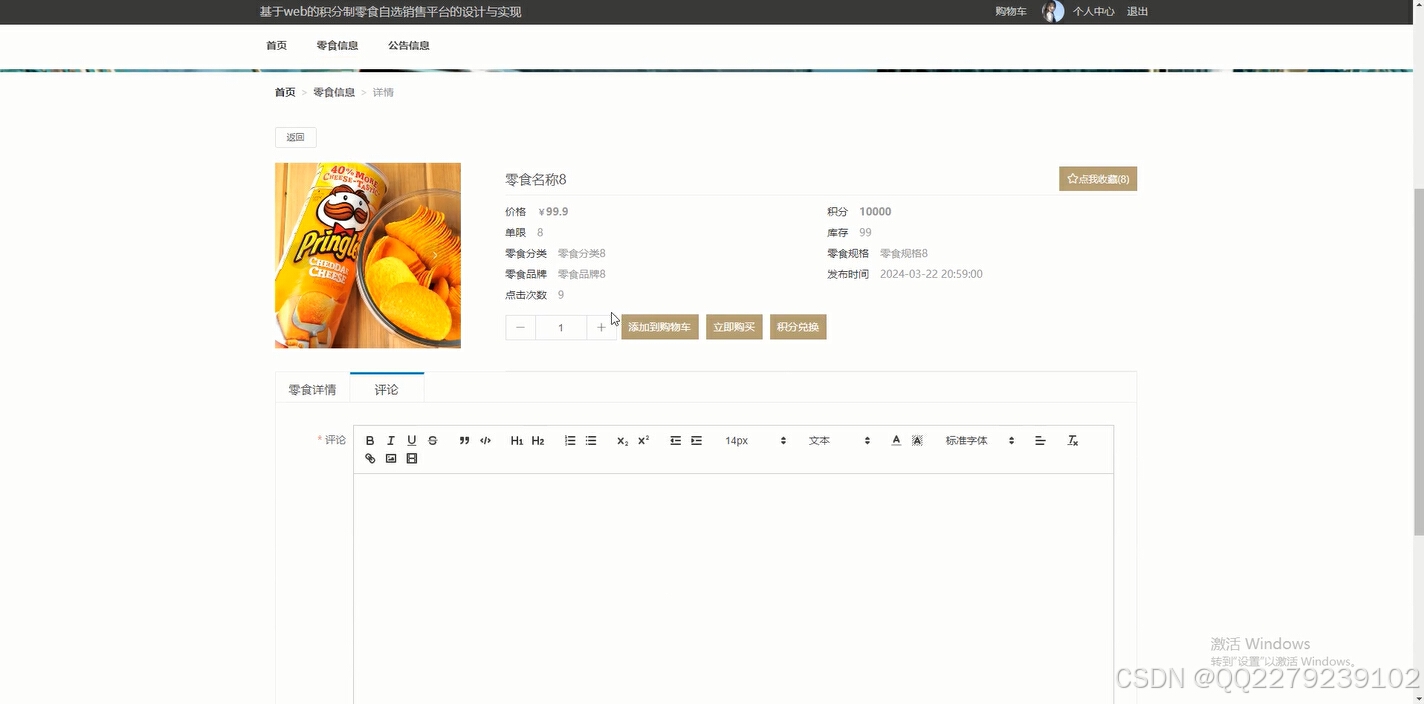
Task: Enable subscript formatting in editor
Action: [620, 440]
